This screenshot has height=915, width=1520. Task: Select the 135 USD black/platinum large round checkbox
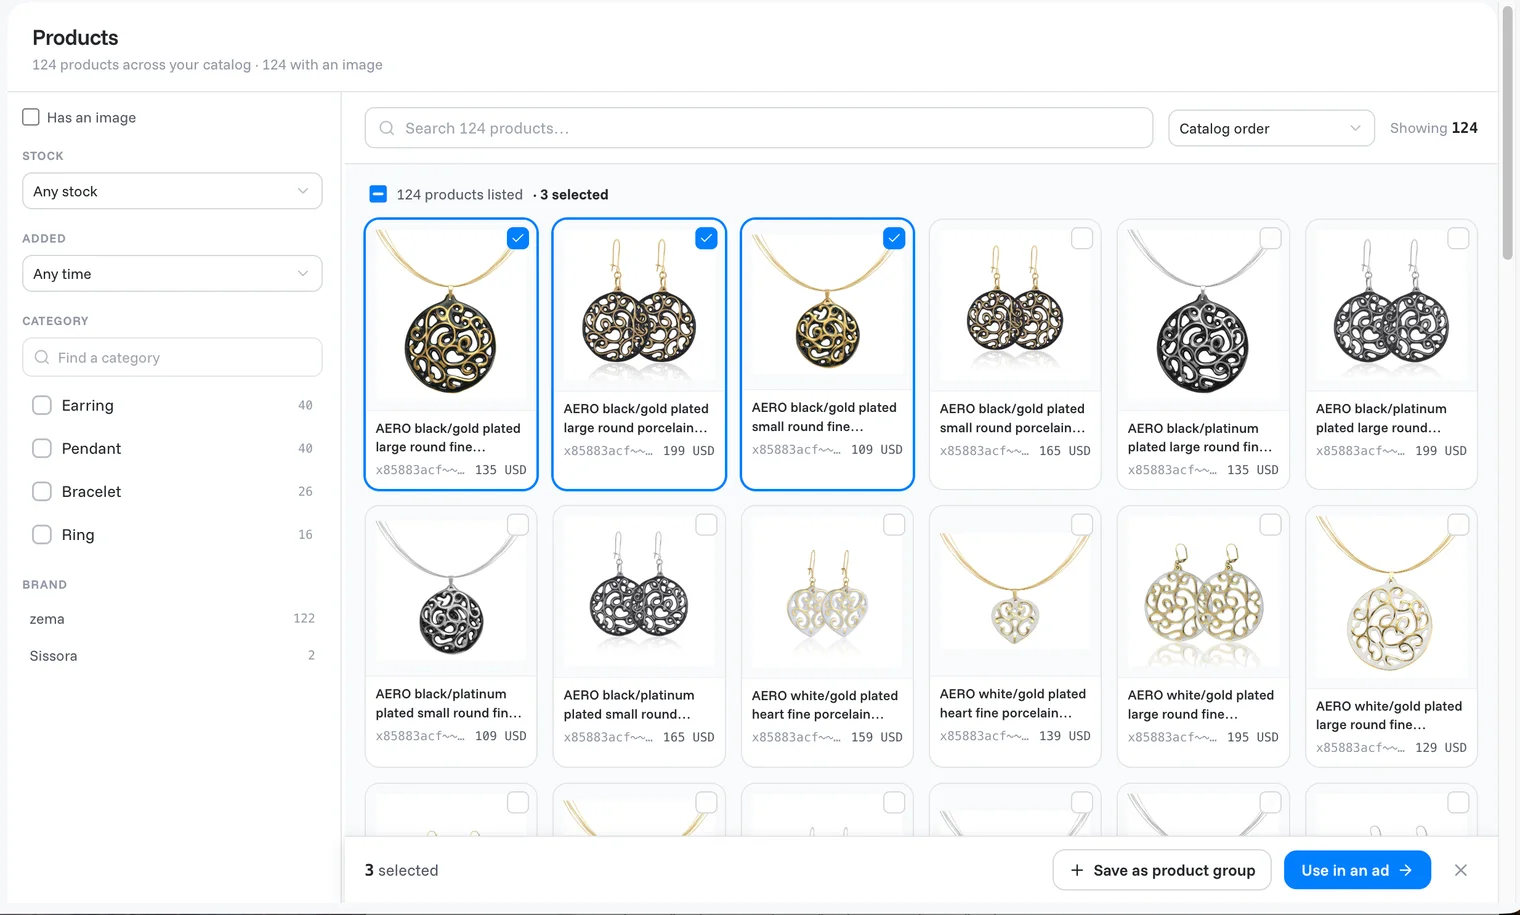coord(1270,238)
